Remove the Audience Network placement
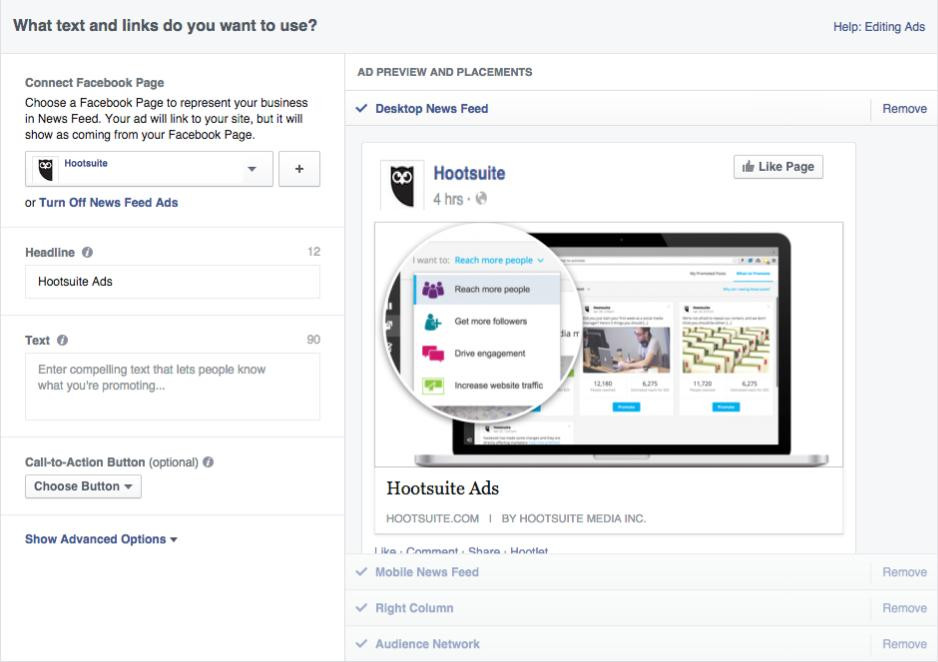 904,644
